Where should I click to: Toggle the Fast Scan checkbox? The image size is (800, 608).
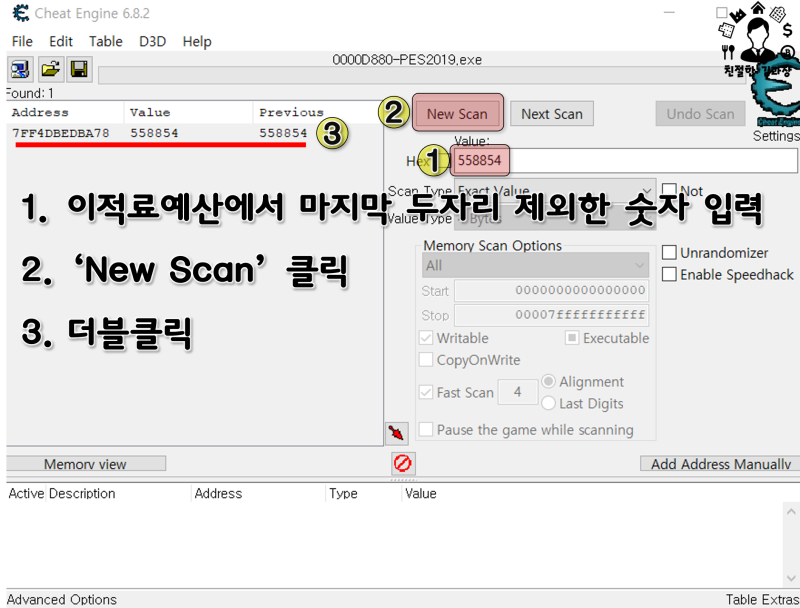(x=426, y=392)
